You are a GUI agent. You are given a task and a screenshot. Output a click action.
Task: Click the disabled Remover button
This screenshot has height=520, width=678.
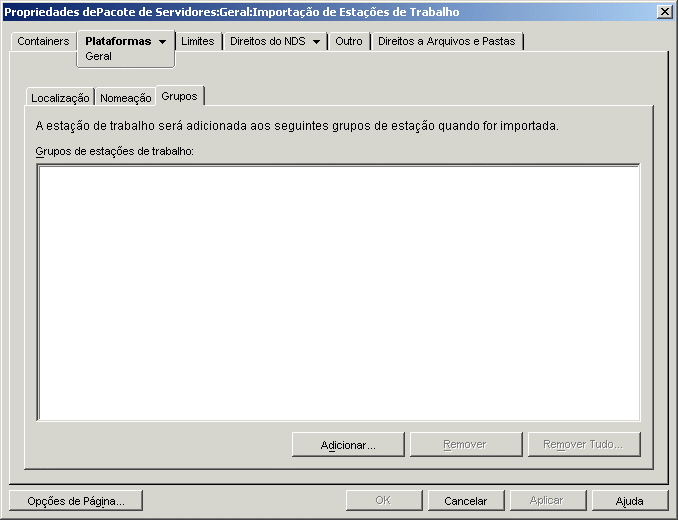coord(466,444)
